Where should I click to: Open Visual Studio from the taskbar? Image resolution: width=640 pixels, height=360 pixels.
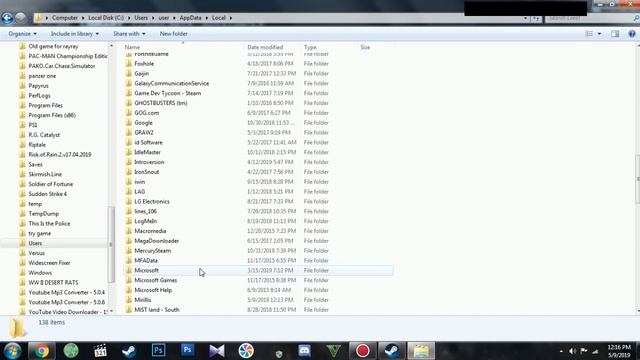[217, 351]
